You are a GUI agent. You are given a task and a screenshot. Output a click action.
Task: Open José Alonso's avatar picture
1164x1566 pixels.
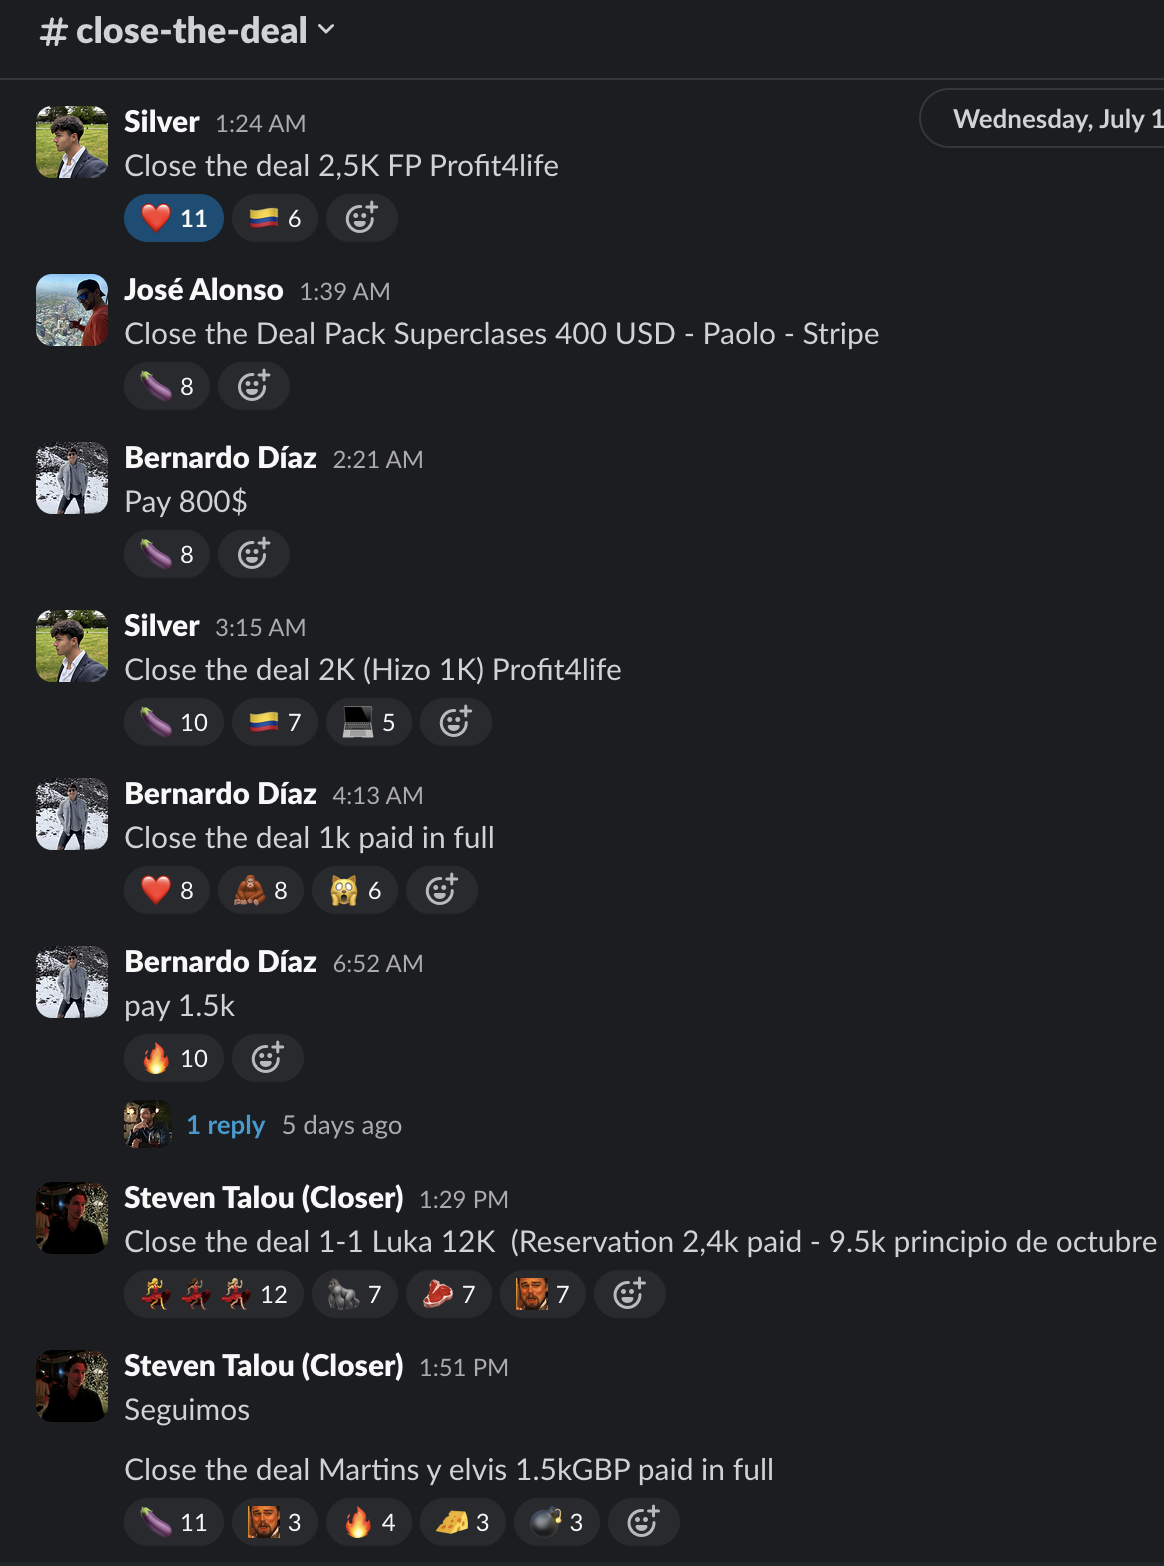tap(72, 310)
